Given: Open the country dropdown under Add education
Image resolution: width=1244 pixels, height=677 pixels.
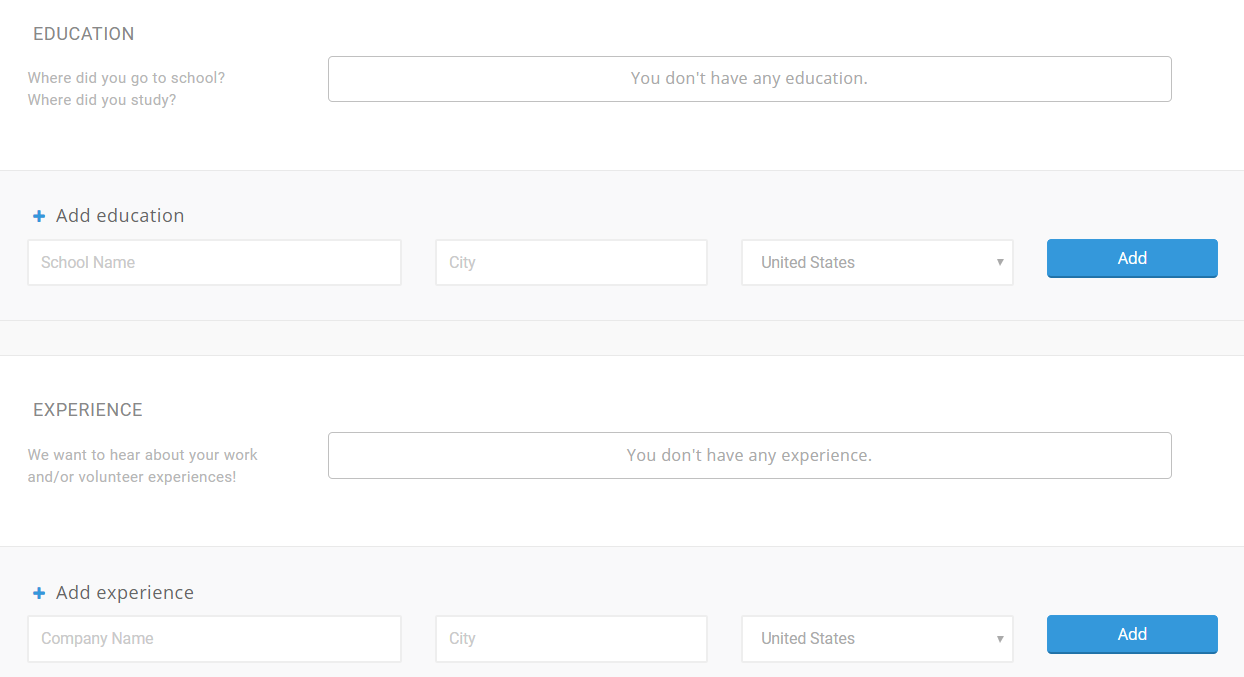Looking at the screenshot, I should (877, 262).
